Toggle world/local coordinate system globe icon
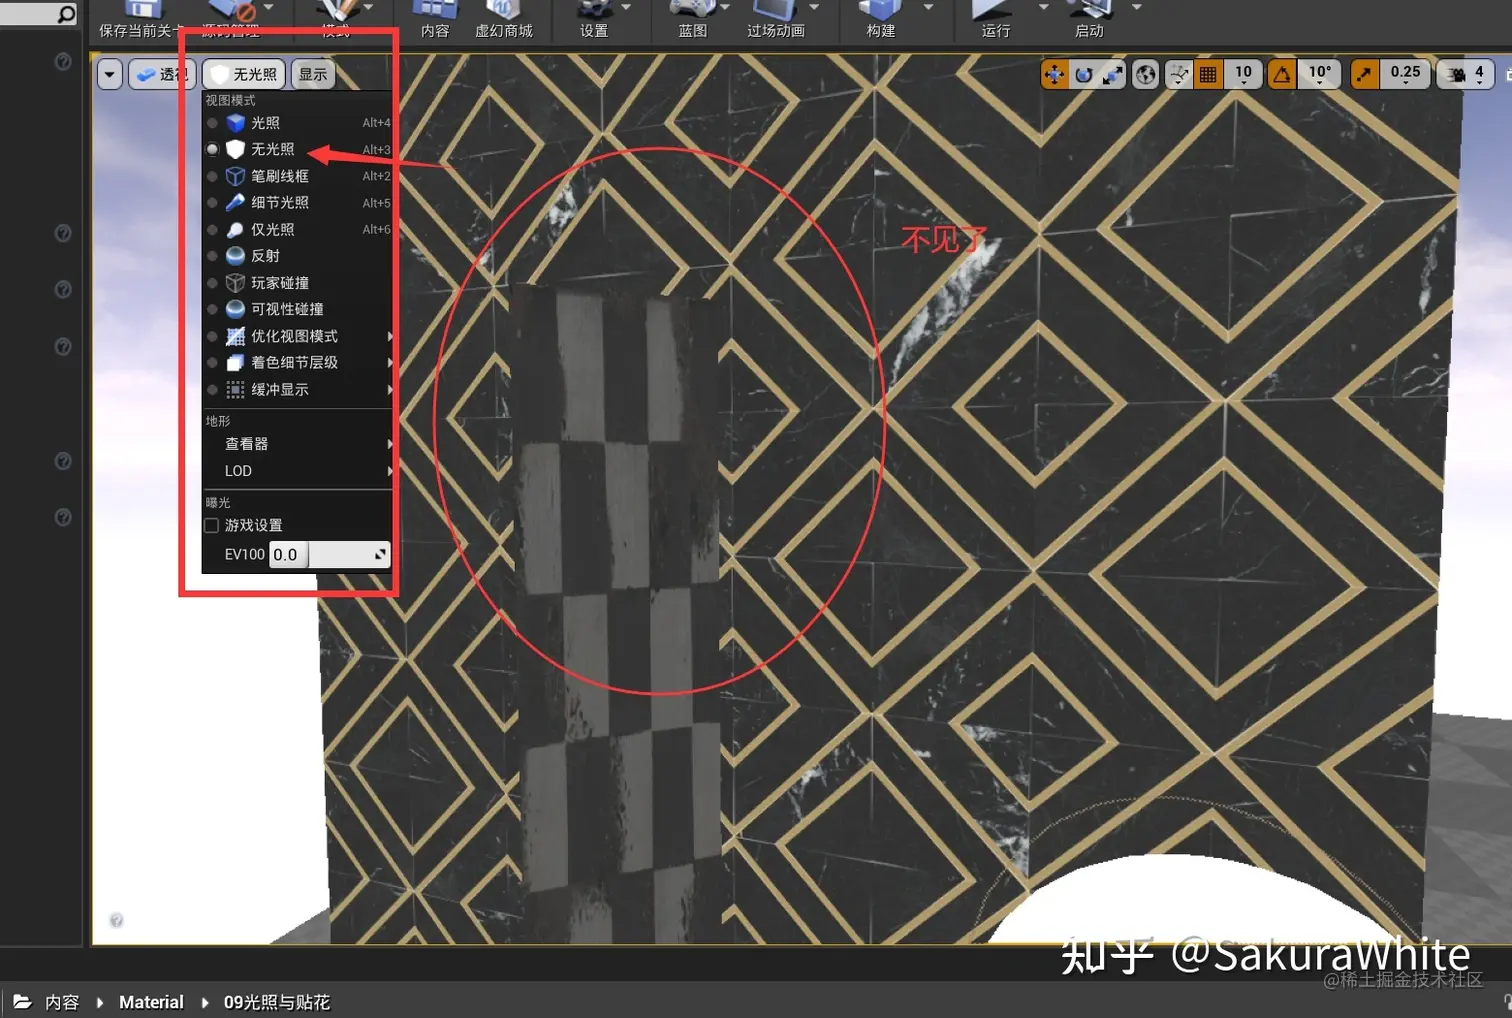 (x=1146, y=74)
